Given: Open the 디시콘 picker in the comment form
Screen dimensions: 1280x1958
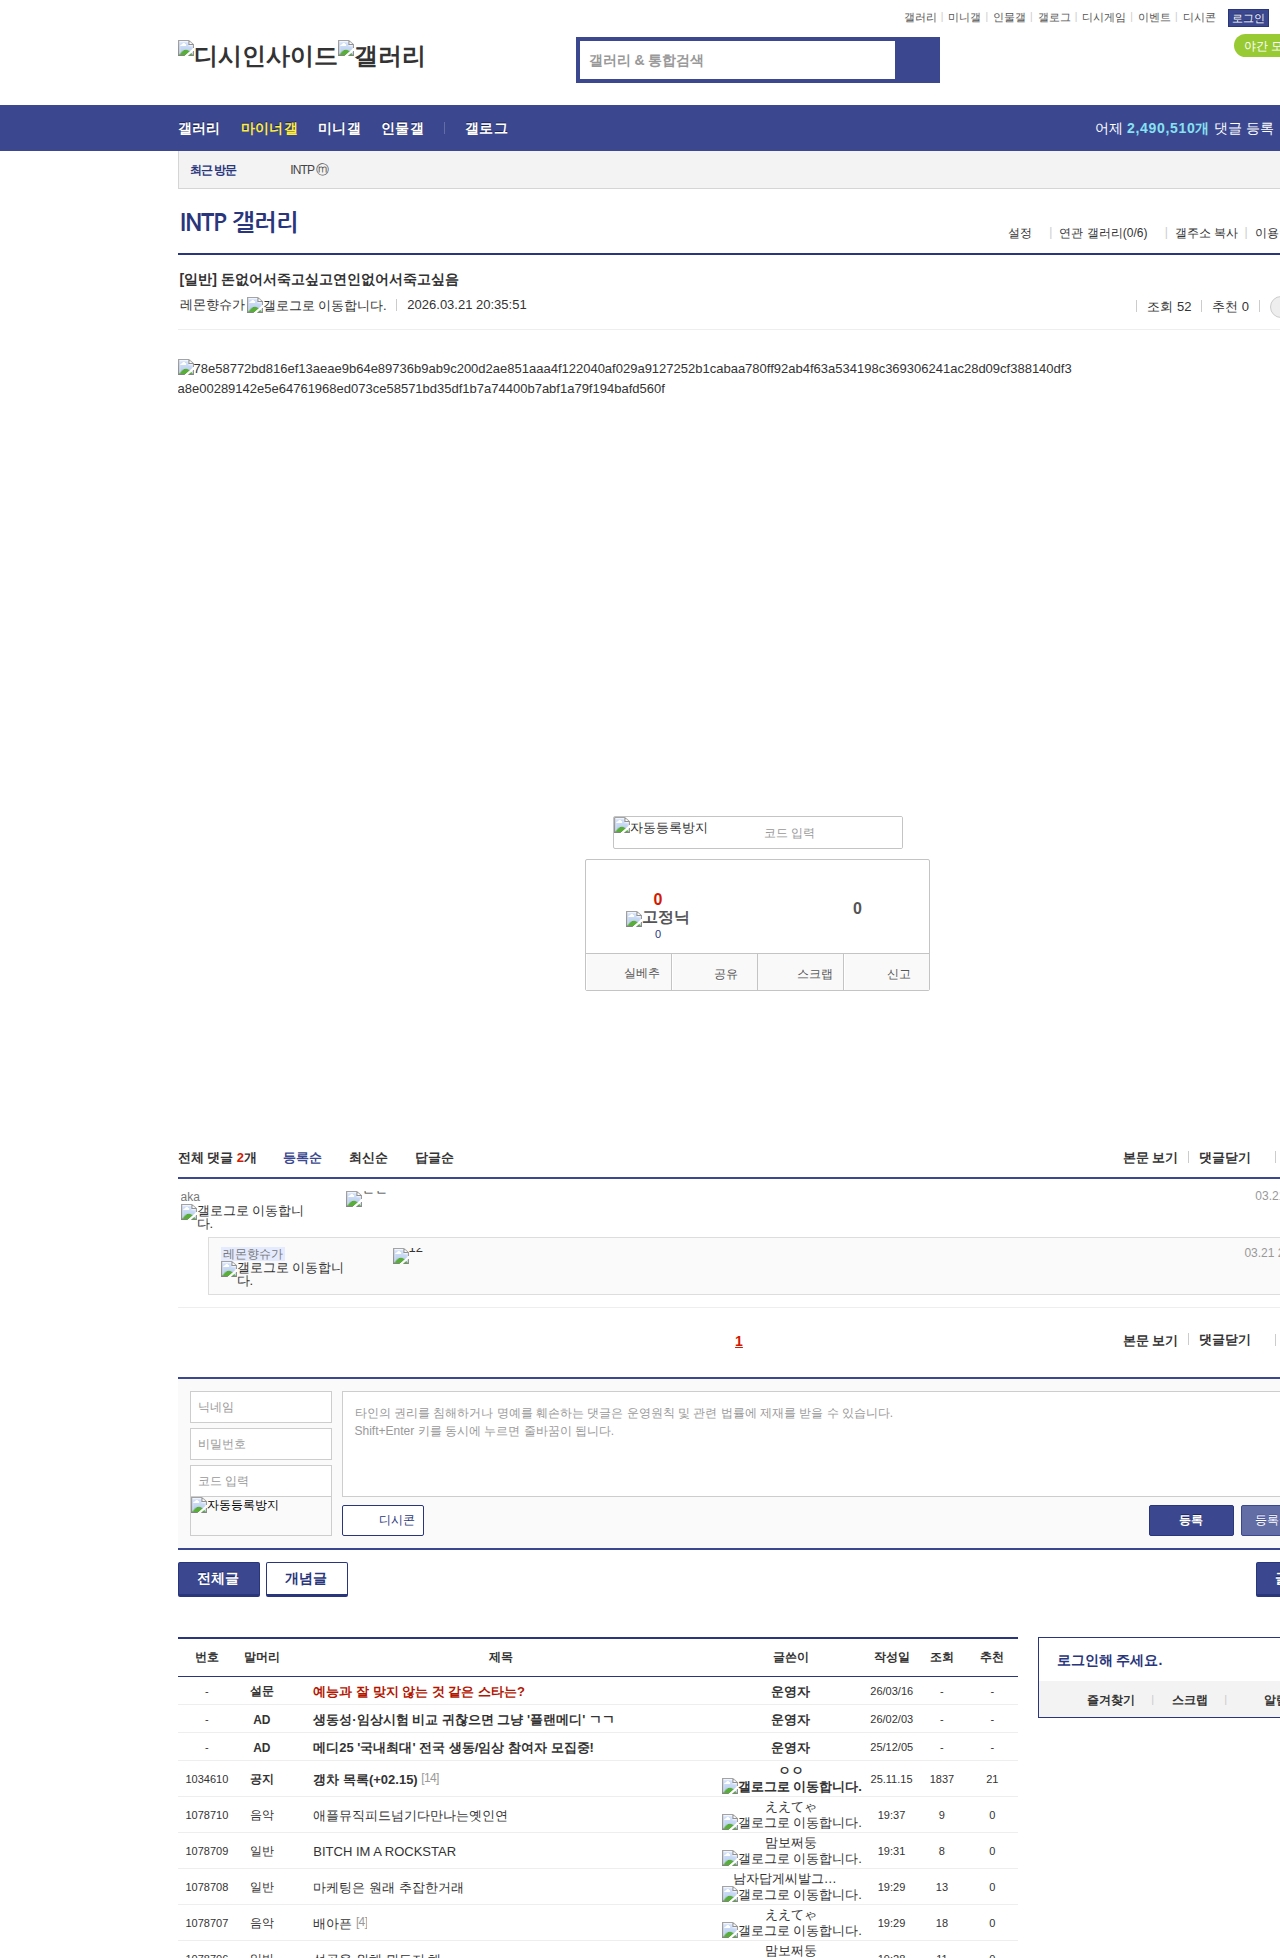Looking at the screenshot, I should pyautogui.click(x=383, y=1520).
